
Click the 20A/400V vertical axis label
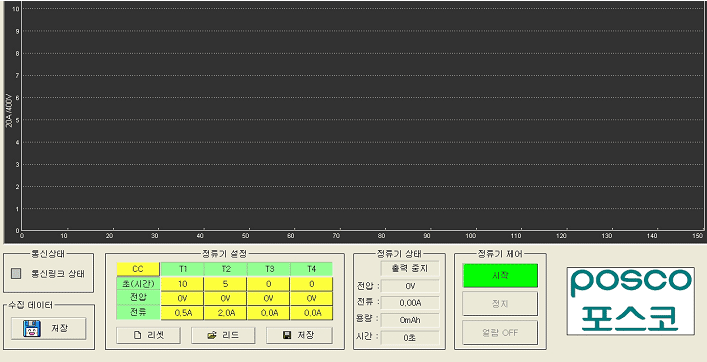coord(9,110)
